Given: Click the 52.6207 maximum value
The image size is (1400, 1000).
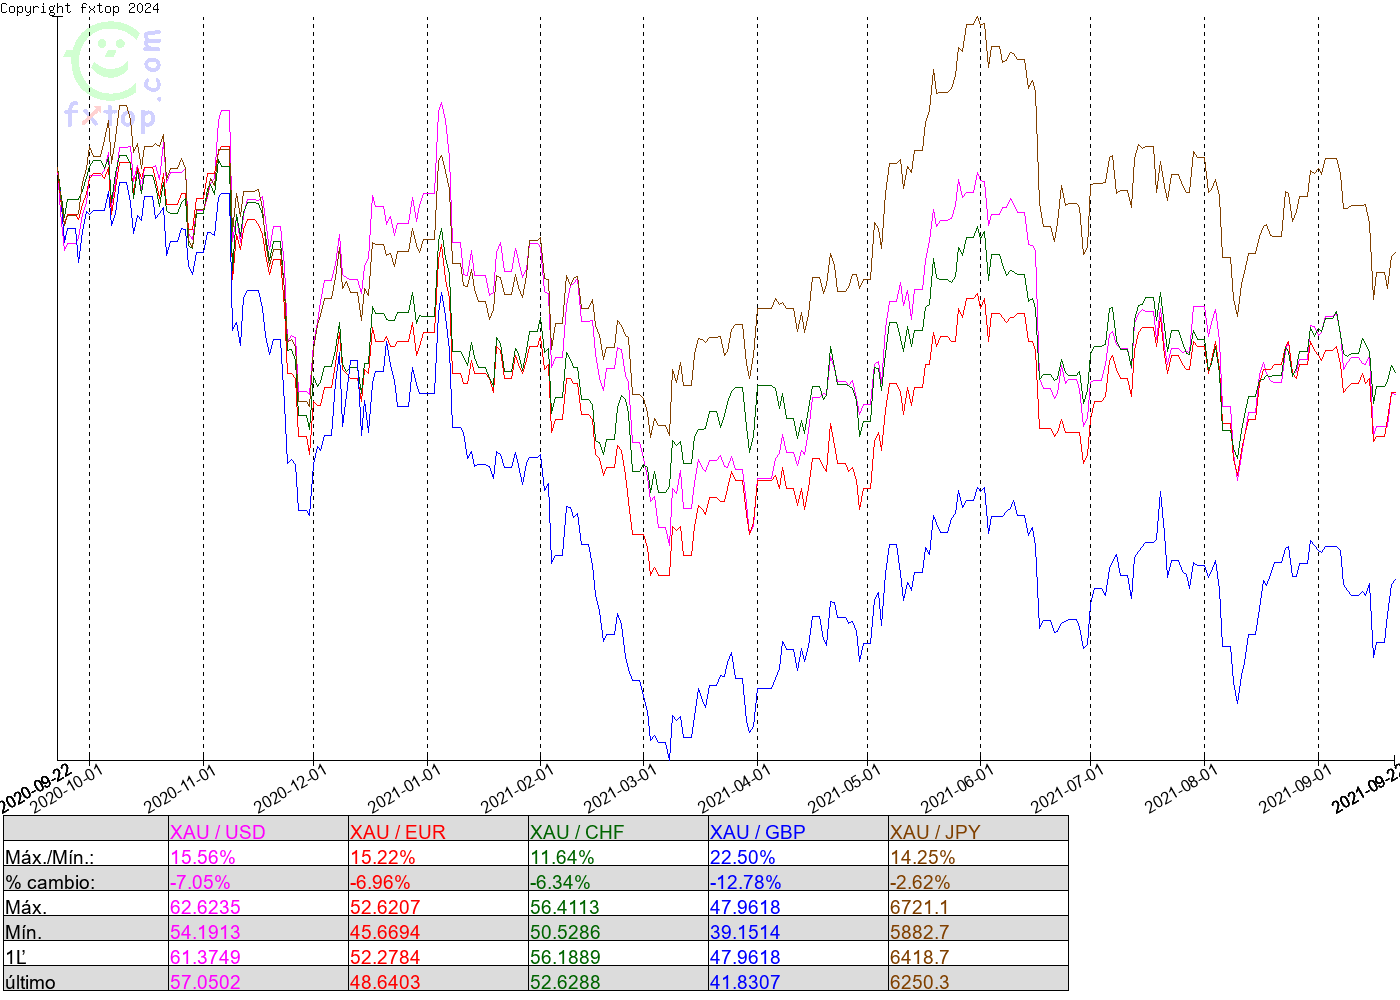Looking at the screenshot, I should coord(385,908).
